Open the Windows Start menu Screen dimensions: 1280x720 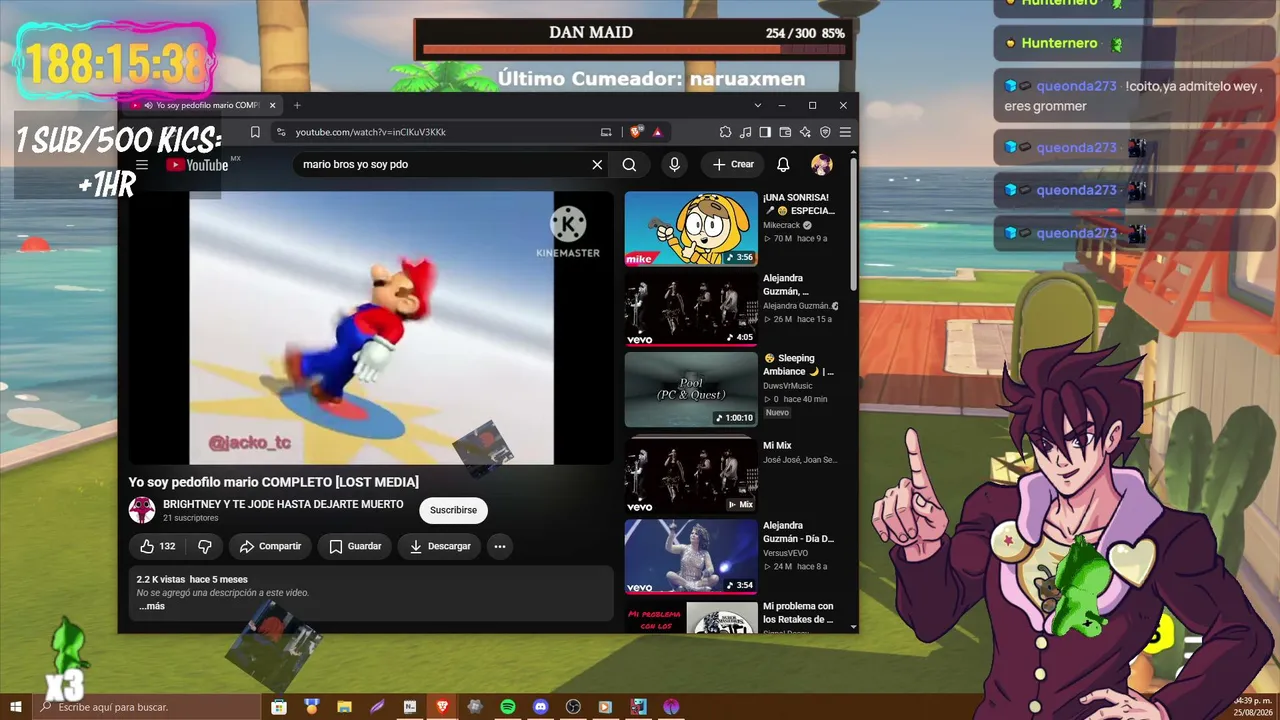pyautogui.click(x=16, y=707)
